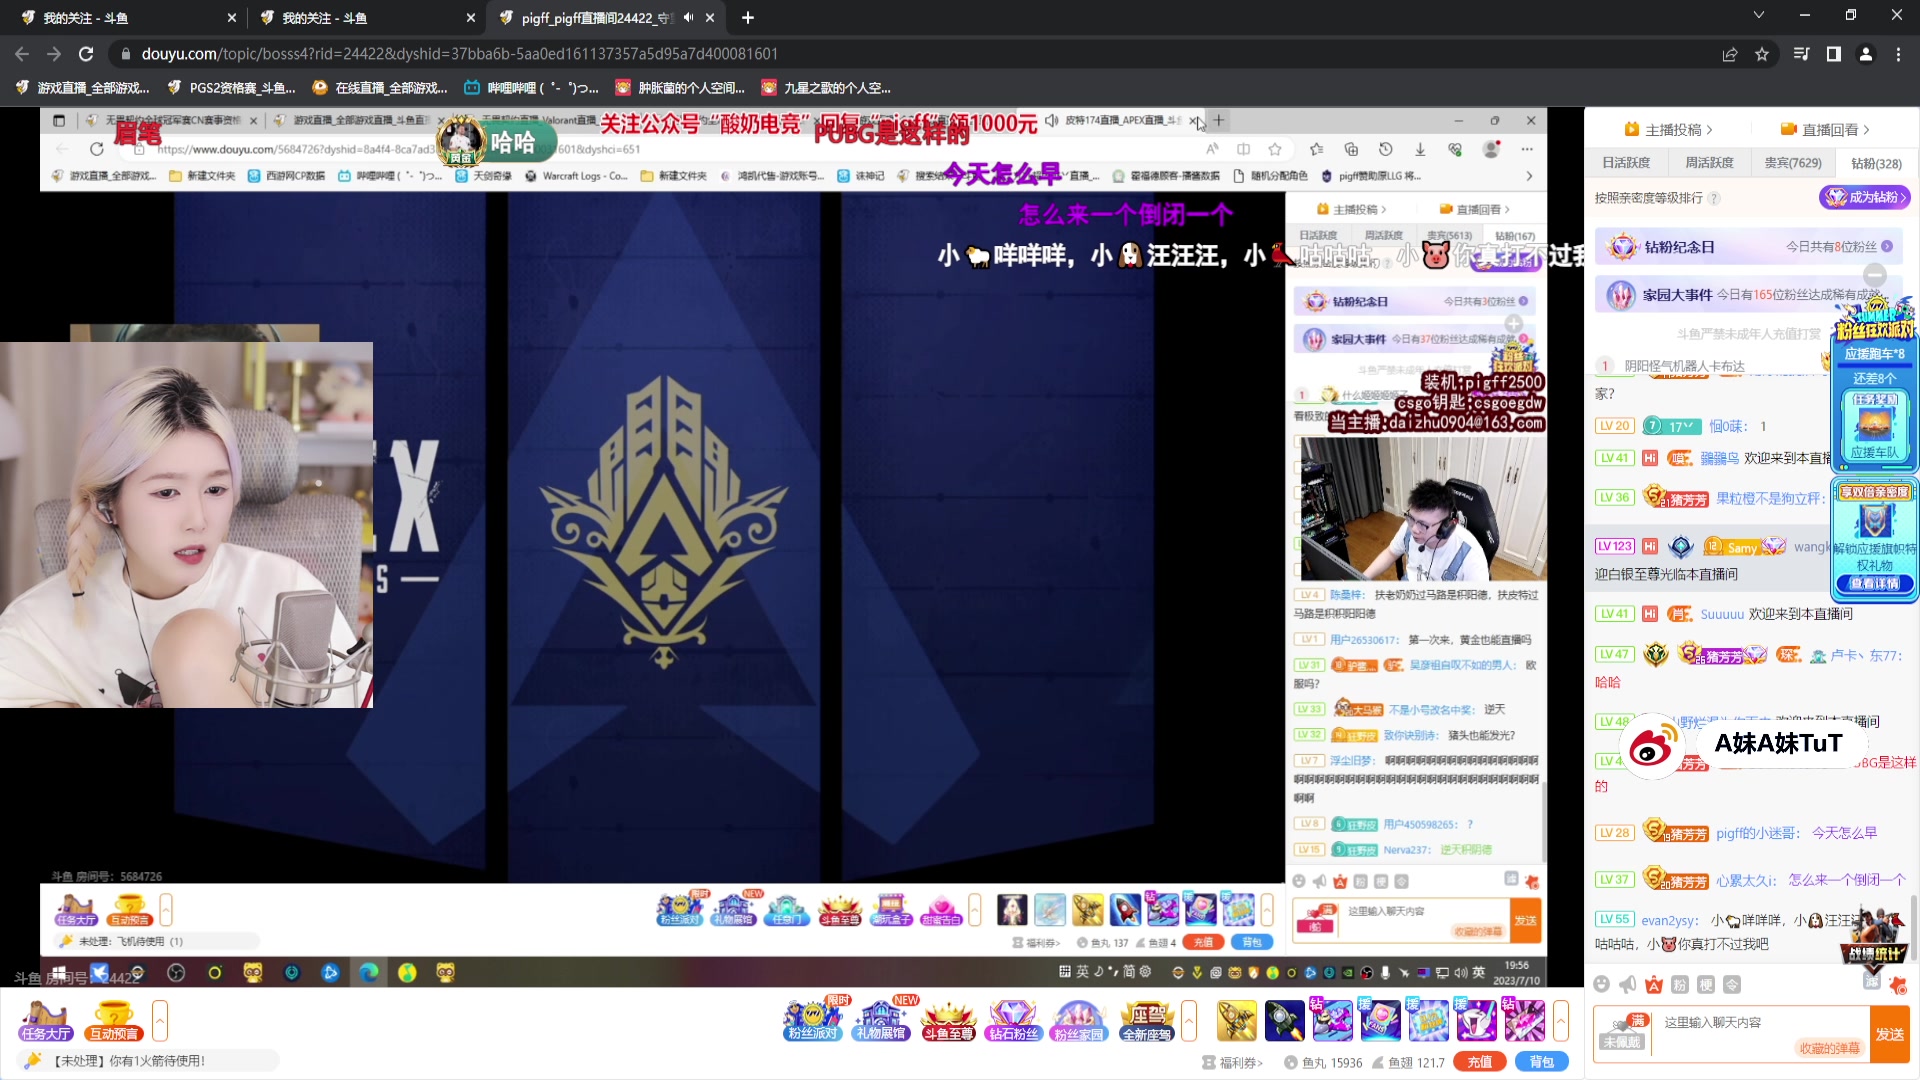Open 收藏的弹幕 saved danmaku
This screenshot has height=1080, width=1920.
click(x=1829, y=1048)
